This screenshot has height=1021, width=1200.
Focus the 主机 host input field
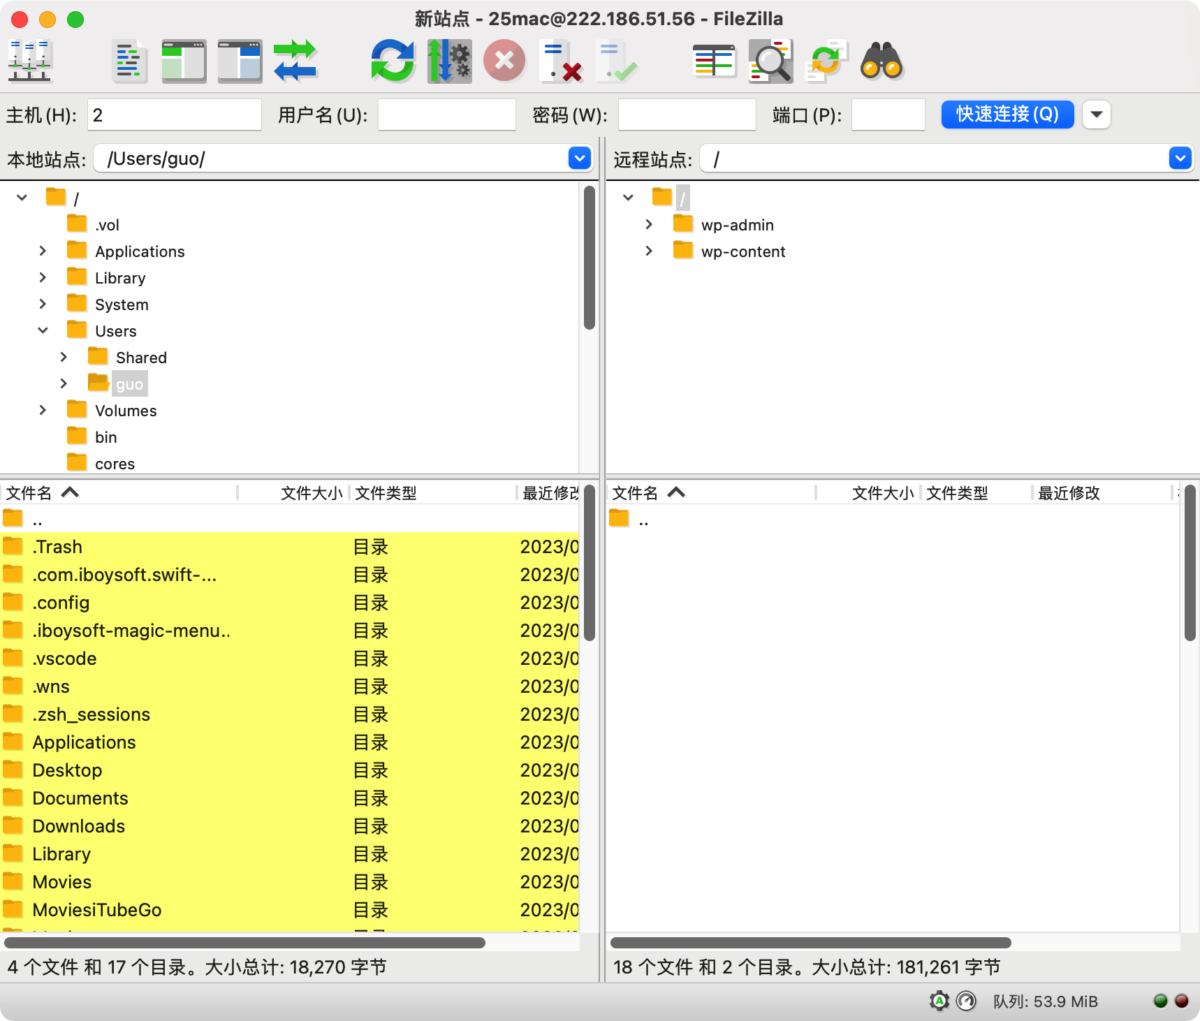(x=174, y=114)
